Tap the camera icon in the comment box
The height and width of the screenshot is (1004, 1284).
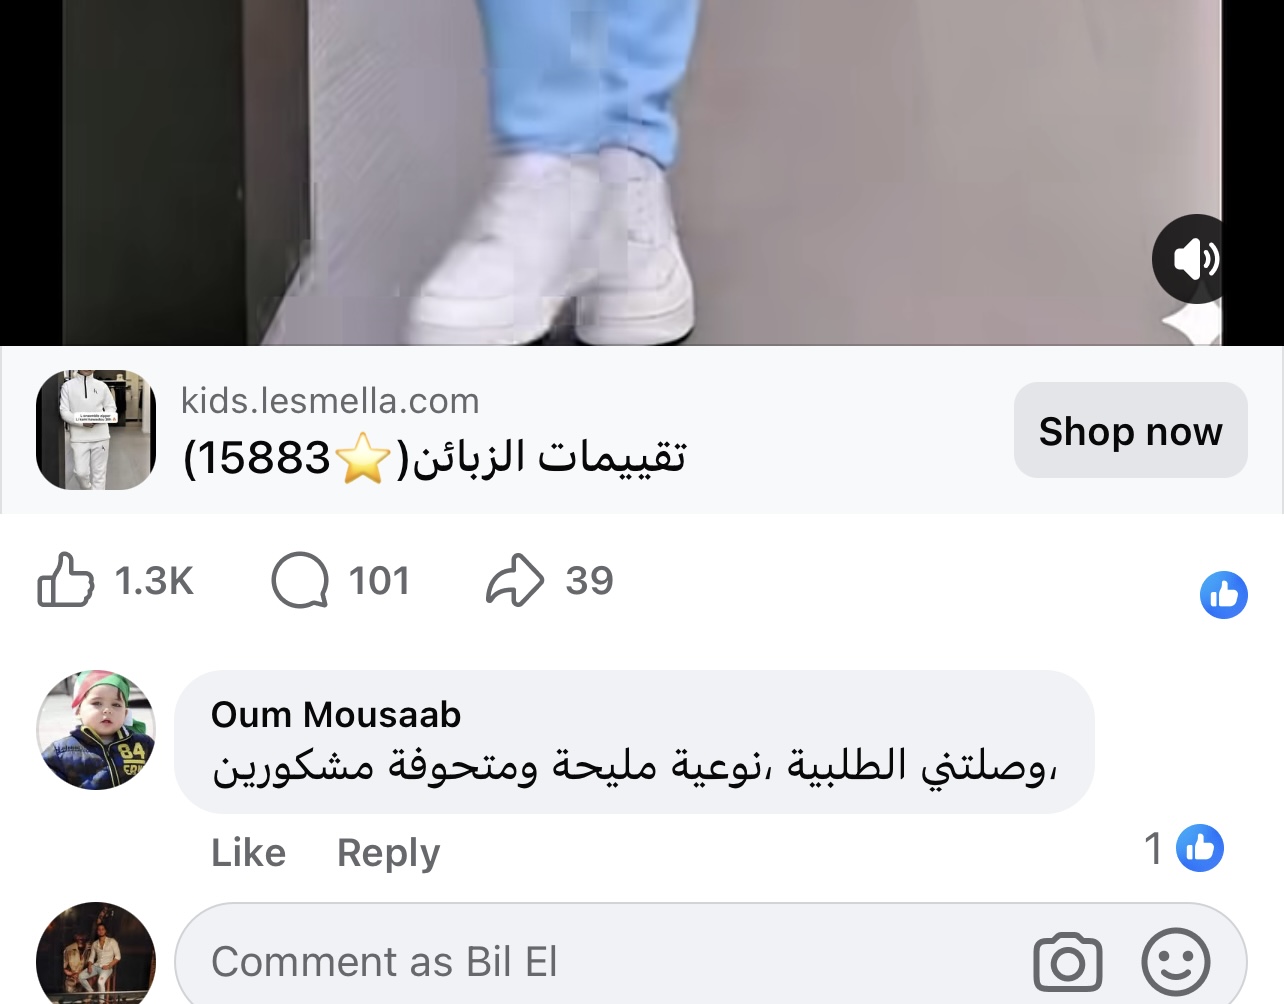(x=1067, y=962)
